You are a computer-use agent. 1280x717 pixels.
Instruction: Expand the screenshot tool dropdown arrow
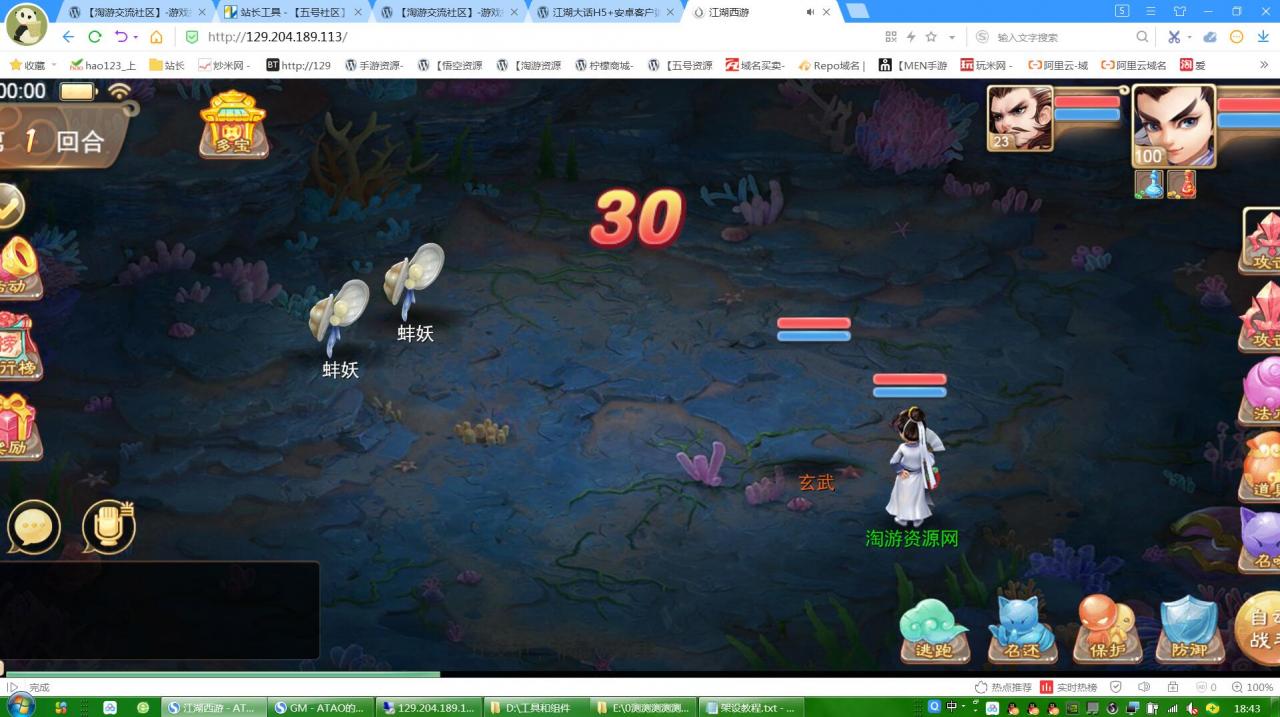1189,37
